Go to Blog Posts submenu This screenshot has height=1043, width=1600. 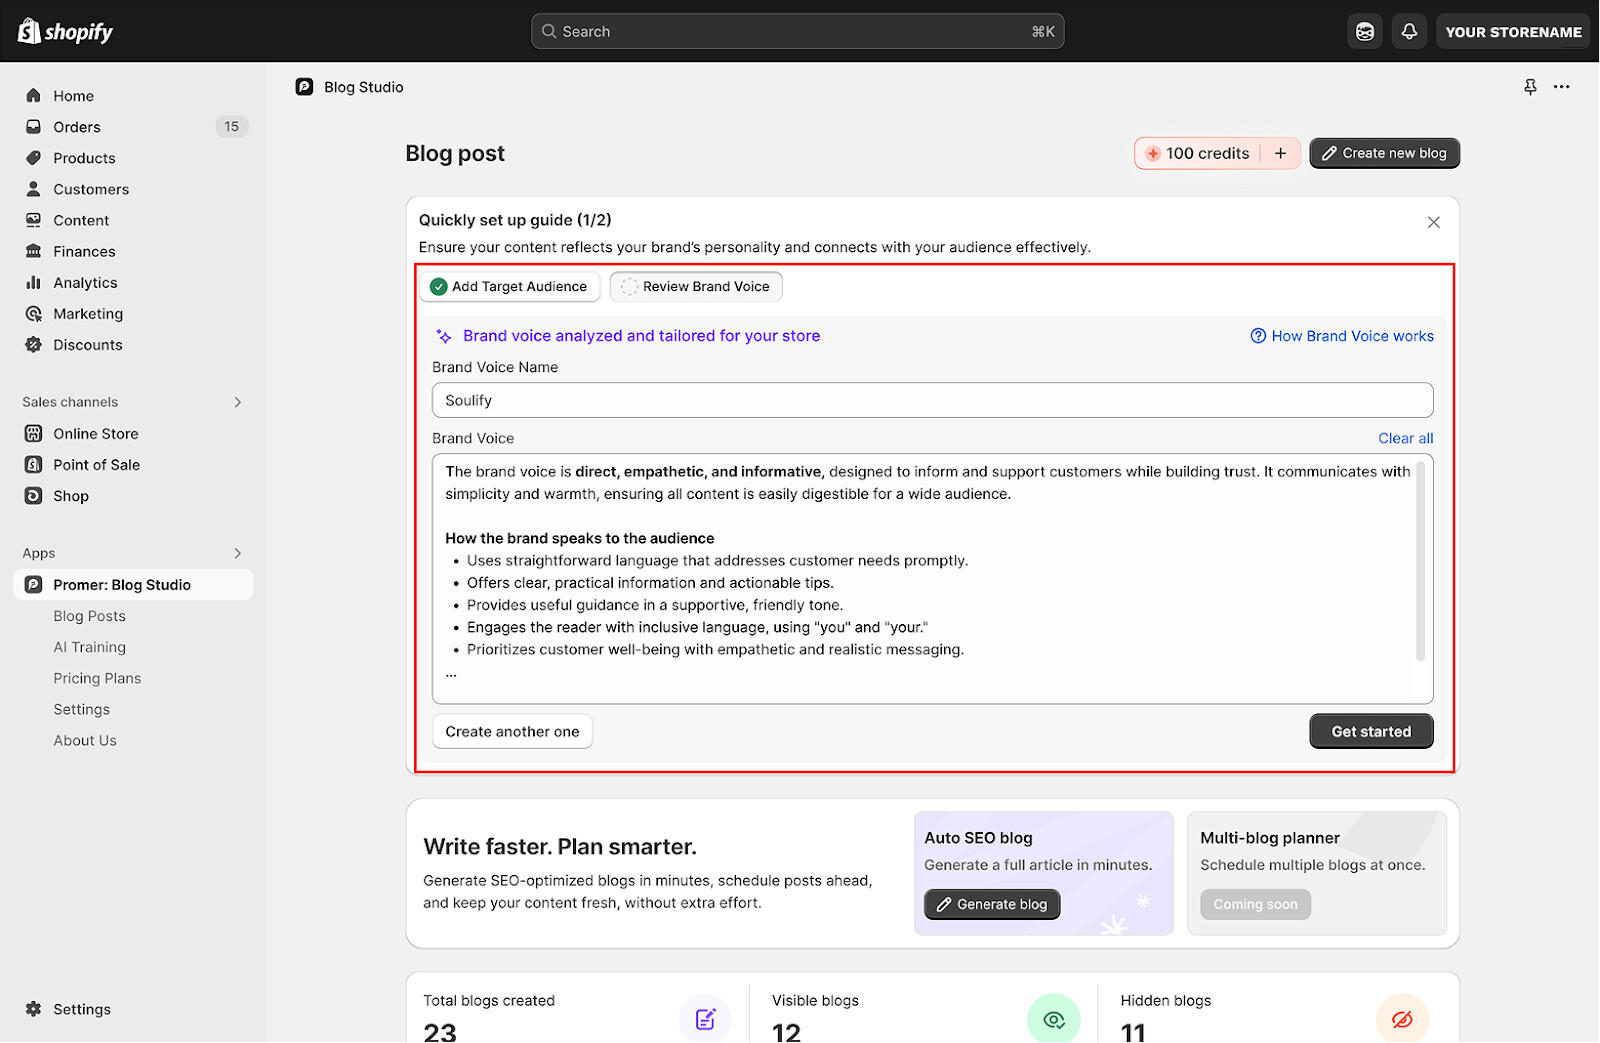90,616
